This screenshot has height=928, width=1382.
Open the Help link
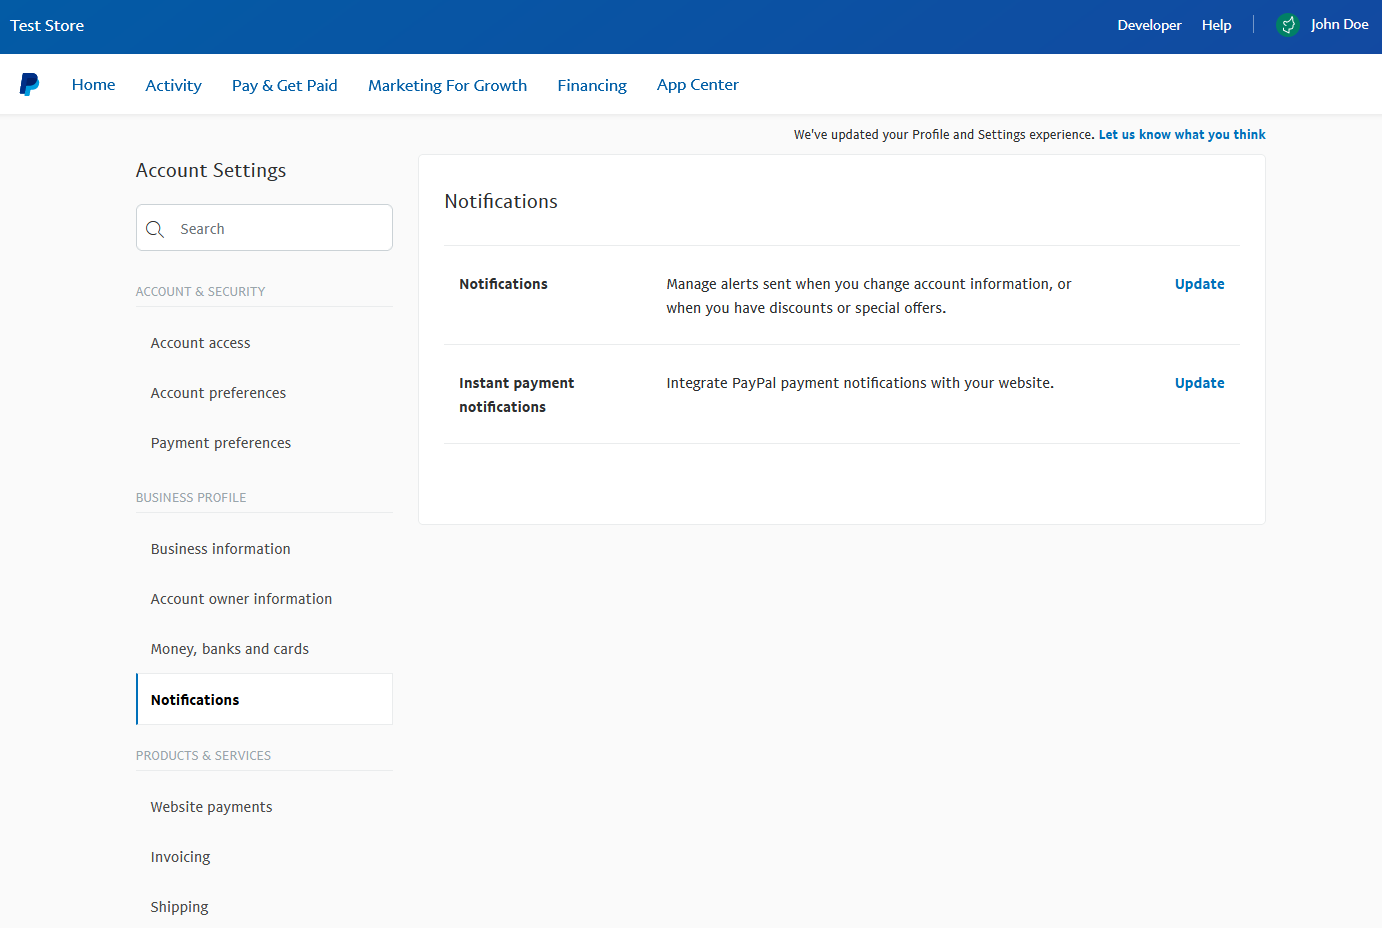(x=1216, y=25)
